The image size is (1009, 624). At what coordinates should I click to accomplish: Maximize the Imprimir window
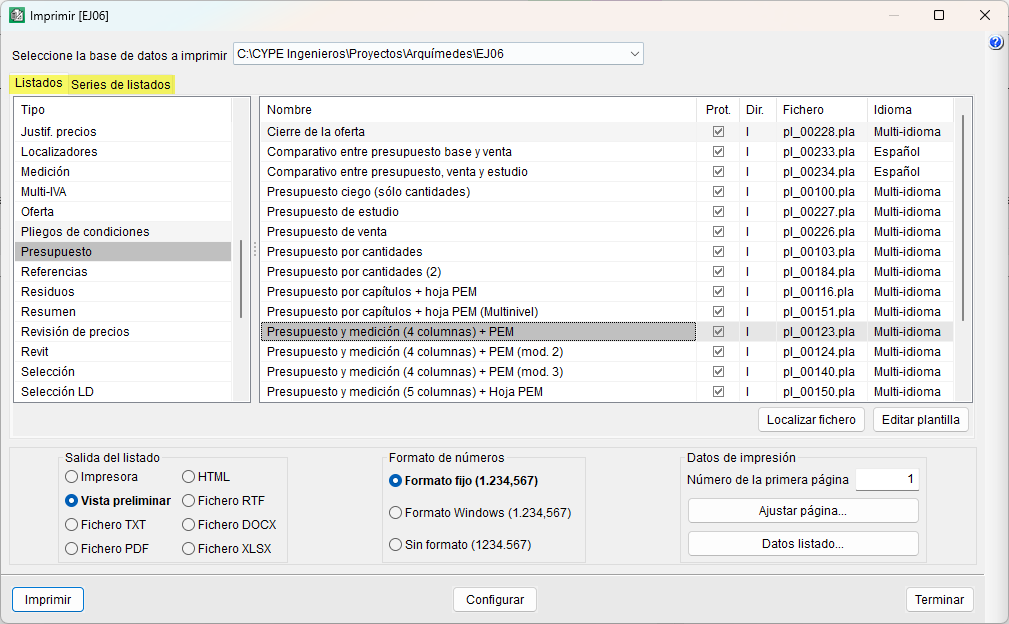pyautogui.click(x=939, y=15)
